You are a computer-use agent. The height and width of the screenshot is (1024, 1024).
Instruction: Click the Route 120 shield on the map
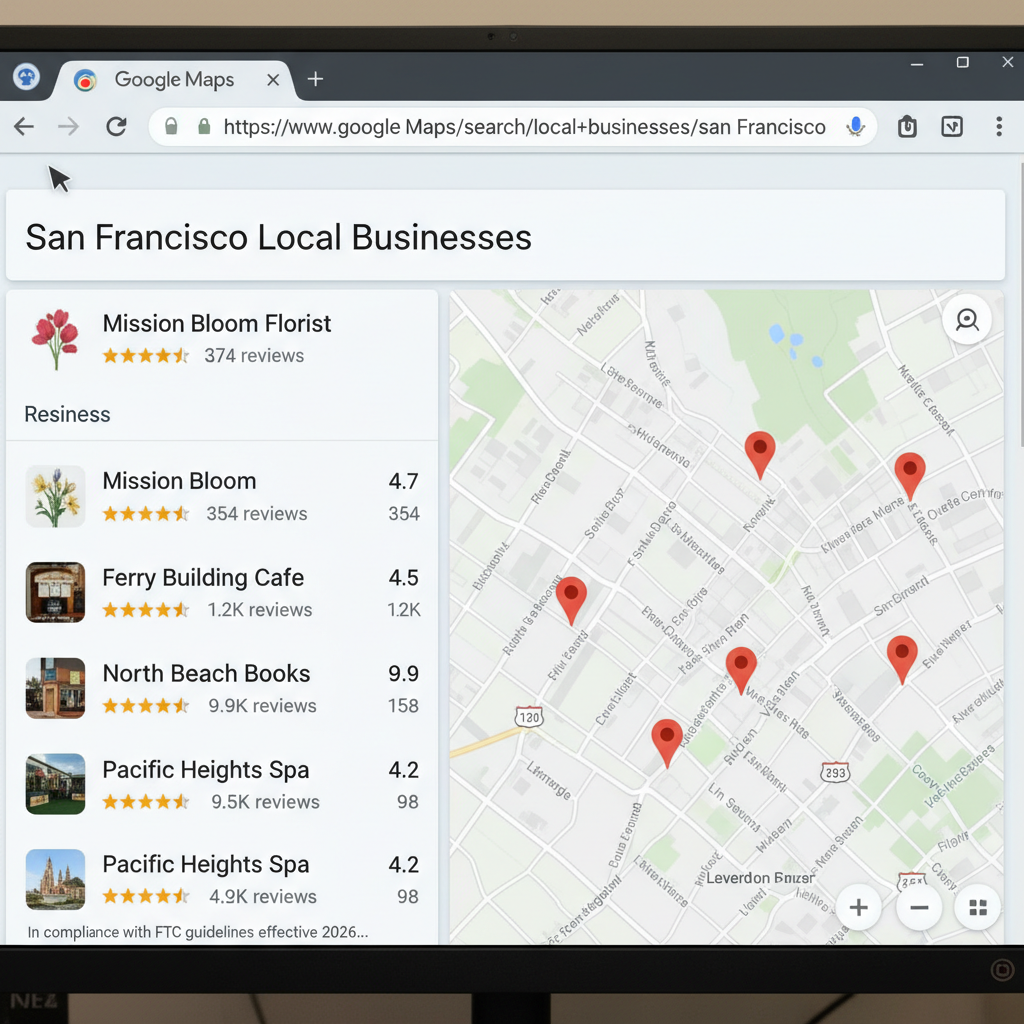click(x=529, y=717)
